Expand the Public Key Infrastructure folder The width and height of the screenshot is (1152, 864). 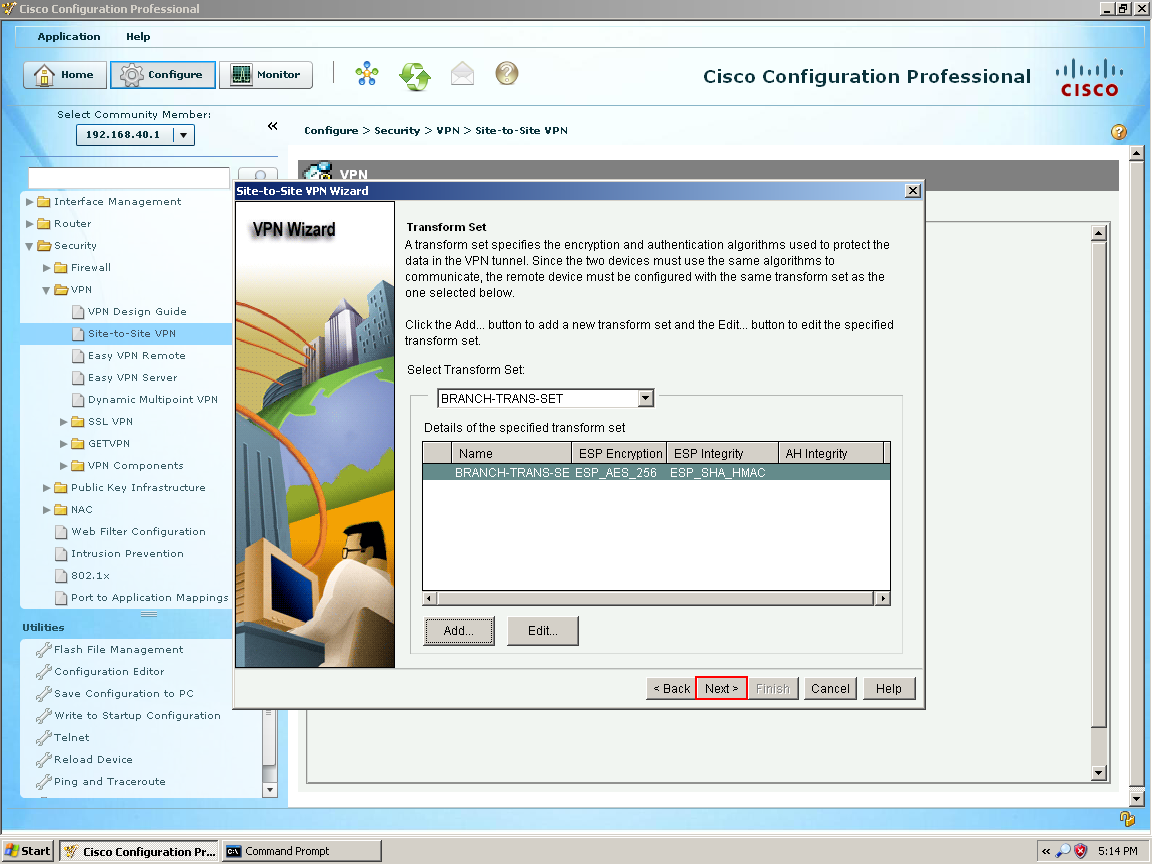46,488
